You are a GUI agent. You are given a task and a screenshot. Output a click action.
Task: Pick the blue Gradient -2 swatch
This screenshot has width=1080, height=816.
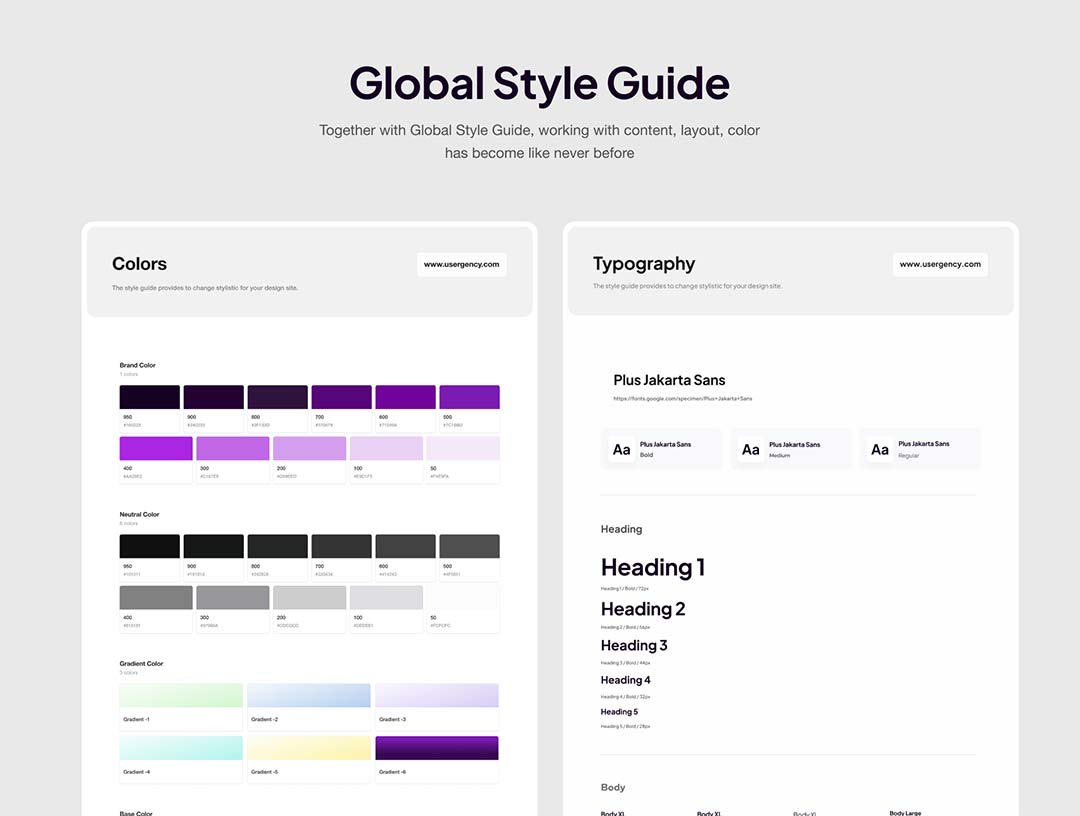point(309,696)
